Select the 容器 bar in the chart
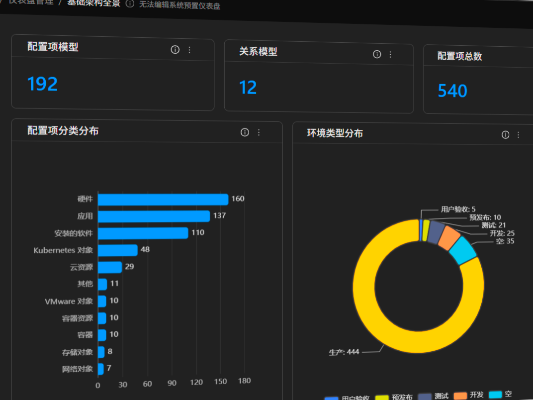This screenshot has height=400, width=533. [x=102, y=335]
